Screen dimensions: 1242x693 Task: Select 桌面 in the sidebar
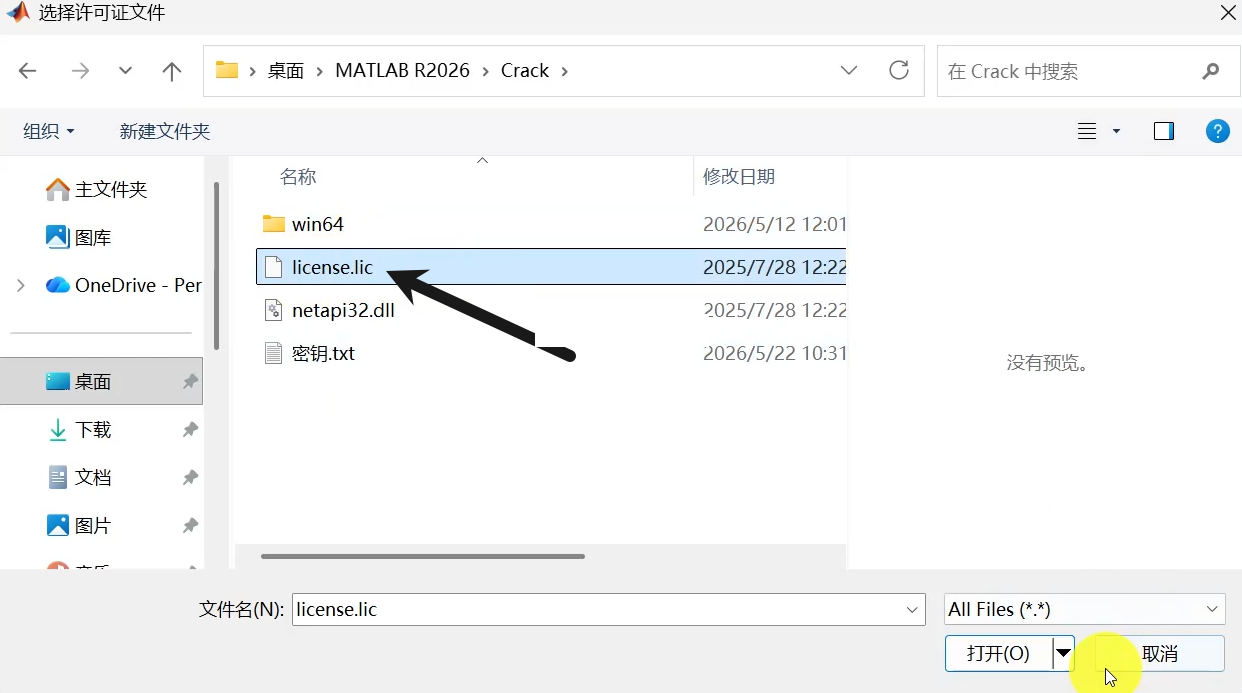[x=101, y=381]
